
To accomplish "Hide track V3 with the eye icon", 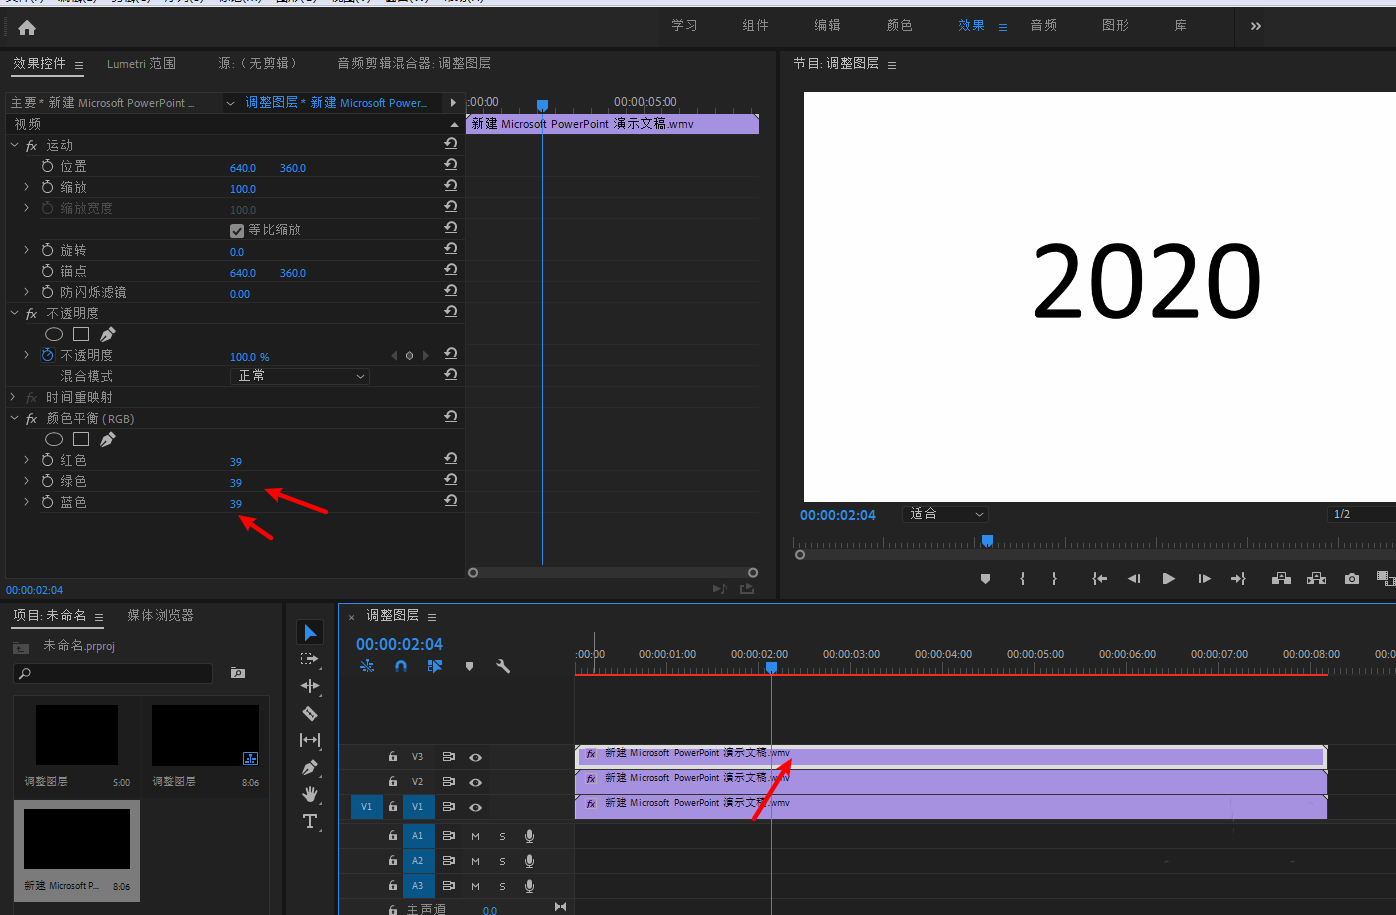I will tap(476, 758).
